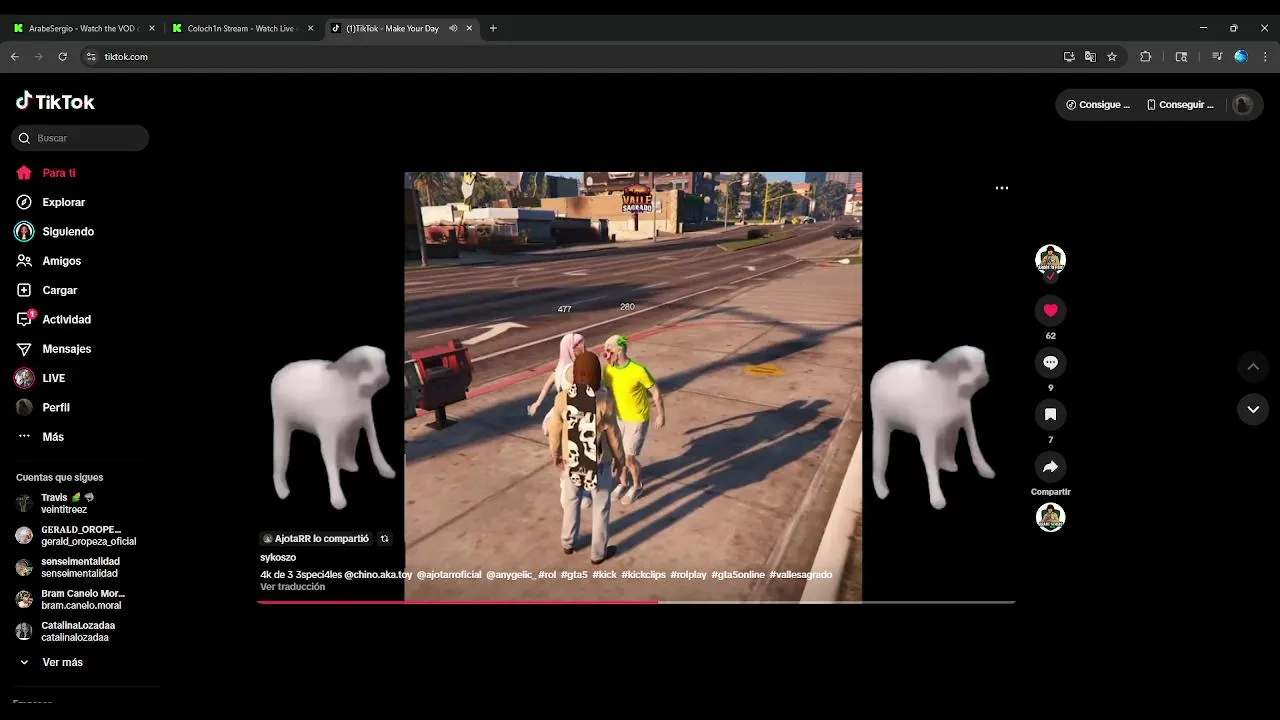Open Travis veintitreez account

(68, 503)
